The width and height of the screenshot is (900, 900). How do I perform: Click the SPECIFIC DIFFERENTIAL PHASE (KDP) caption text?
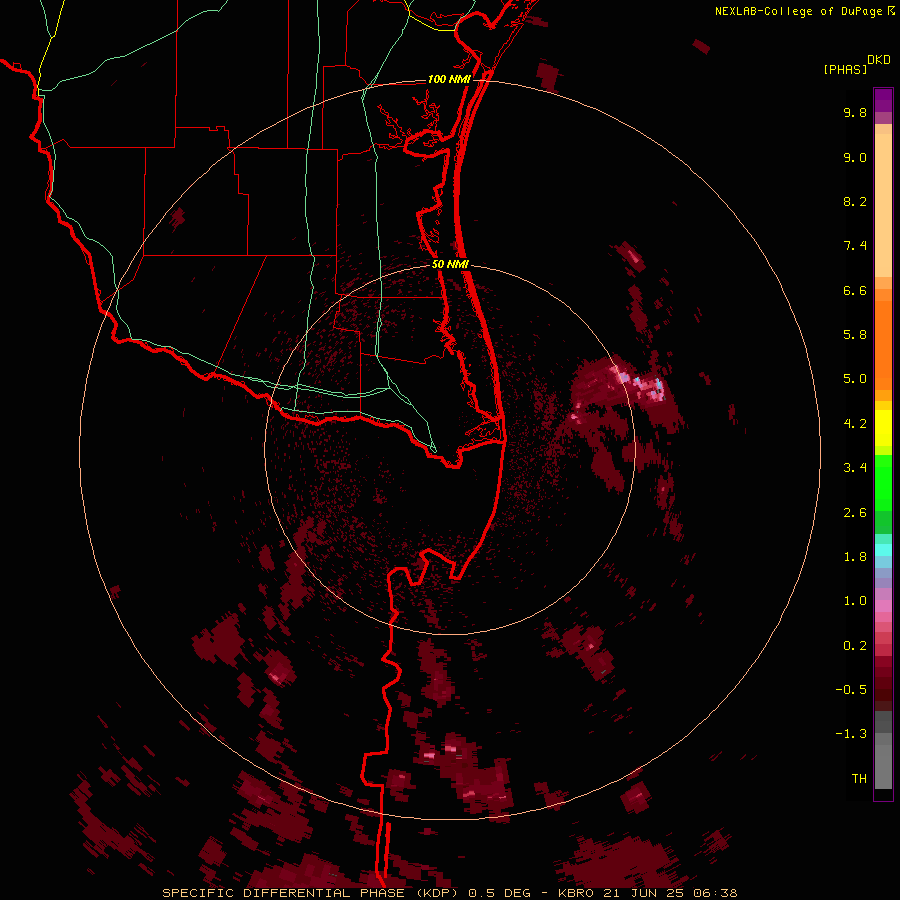tap(312, 893)
